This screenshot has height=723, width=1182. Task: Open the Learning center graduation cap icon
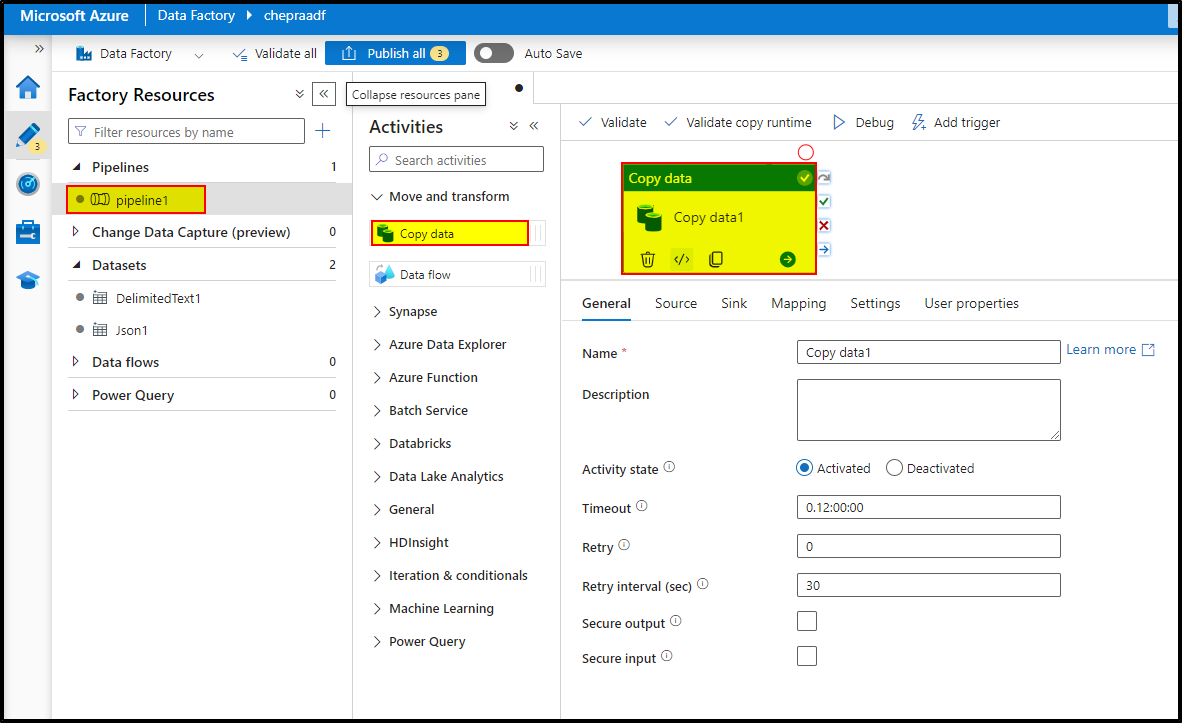click(x=28, y=280)
